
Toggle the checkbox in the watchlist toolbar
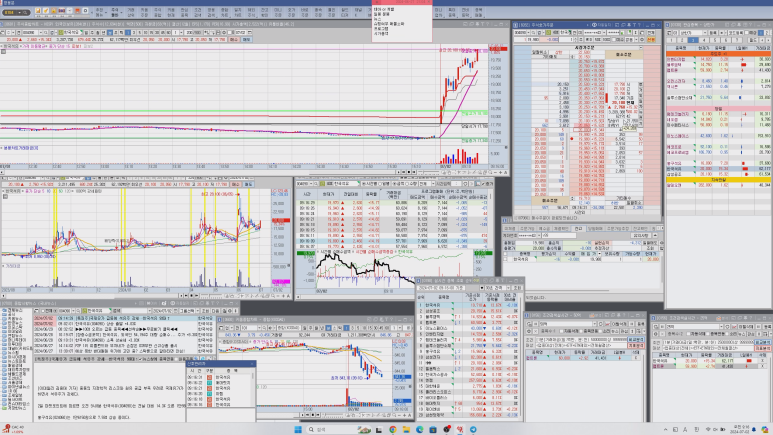pos(746,33)
